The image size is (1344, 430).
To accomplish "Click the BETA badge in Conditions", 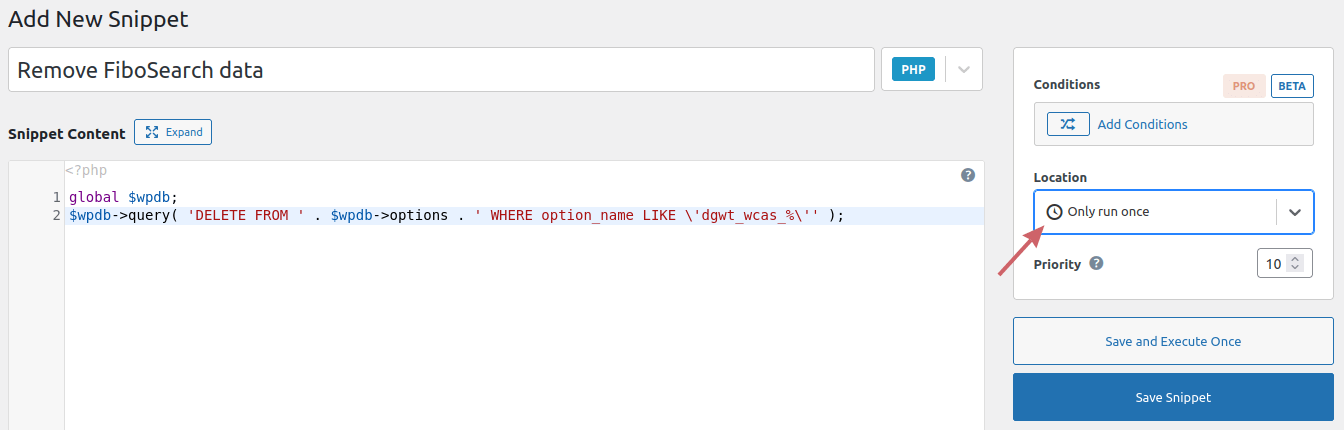I will (x=1292, y=86).
